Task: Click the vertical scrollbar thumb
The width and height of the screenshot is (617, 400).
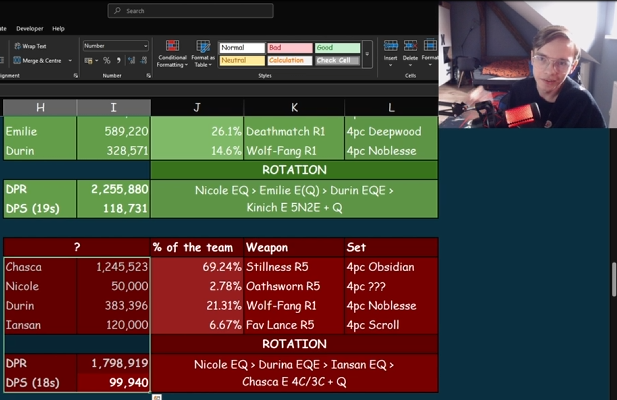Action: point(614,280)
